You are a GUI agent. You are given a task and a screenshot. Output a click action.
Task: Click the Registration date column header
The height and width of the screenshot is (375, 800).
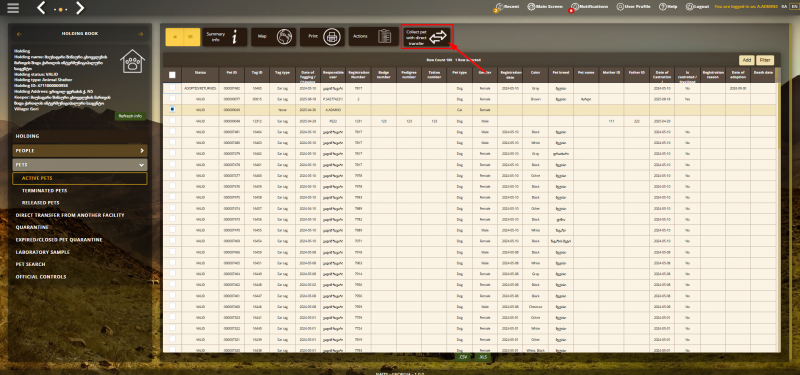[510, 75]
